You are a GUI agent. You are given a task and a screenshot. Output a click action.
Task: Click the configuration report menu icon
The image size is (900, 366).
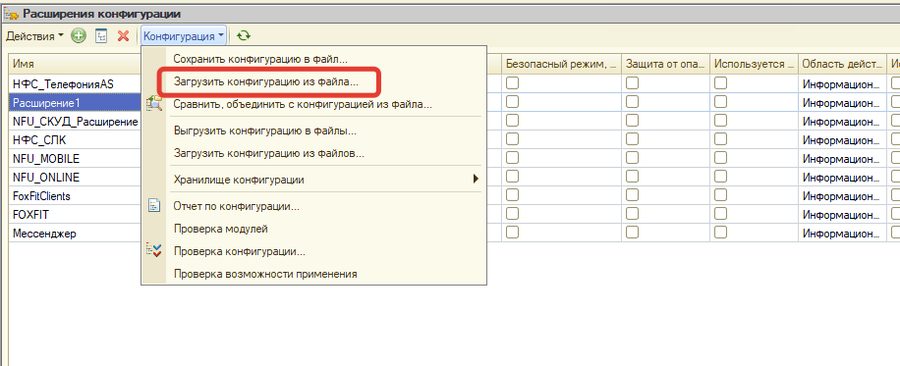[154, 205]
